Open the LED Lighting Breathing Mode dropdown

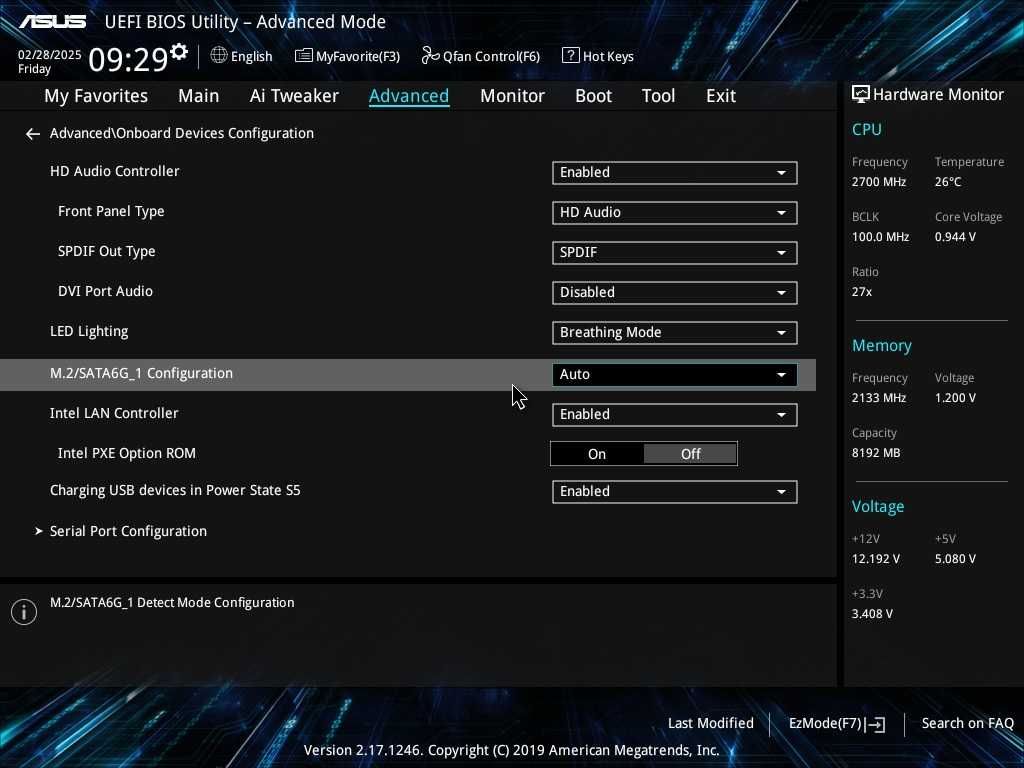(x=675, y=332)
